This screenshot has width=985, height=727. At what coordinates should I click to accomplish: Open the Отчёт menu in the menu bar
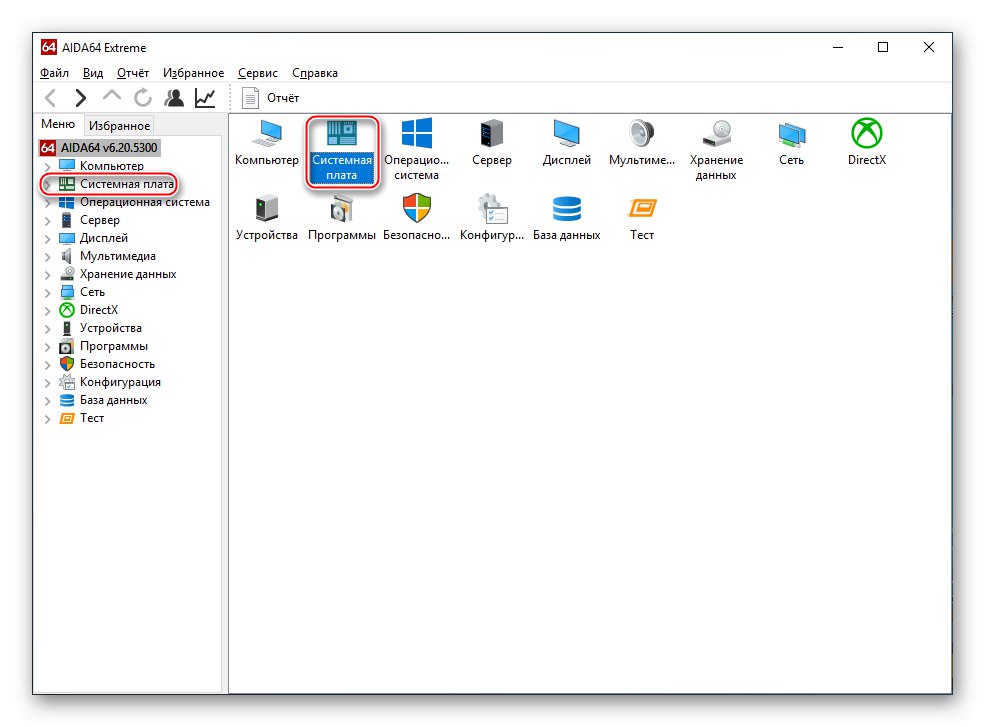pyautogui.click(x=133, y=73)
